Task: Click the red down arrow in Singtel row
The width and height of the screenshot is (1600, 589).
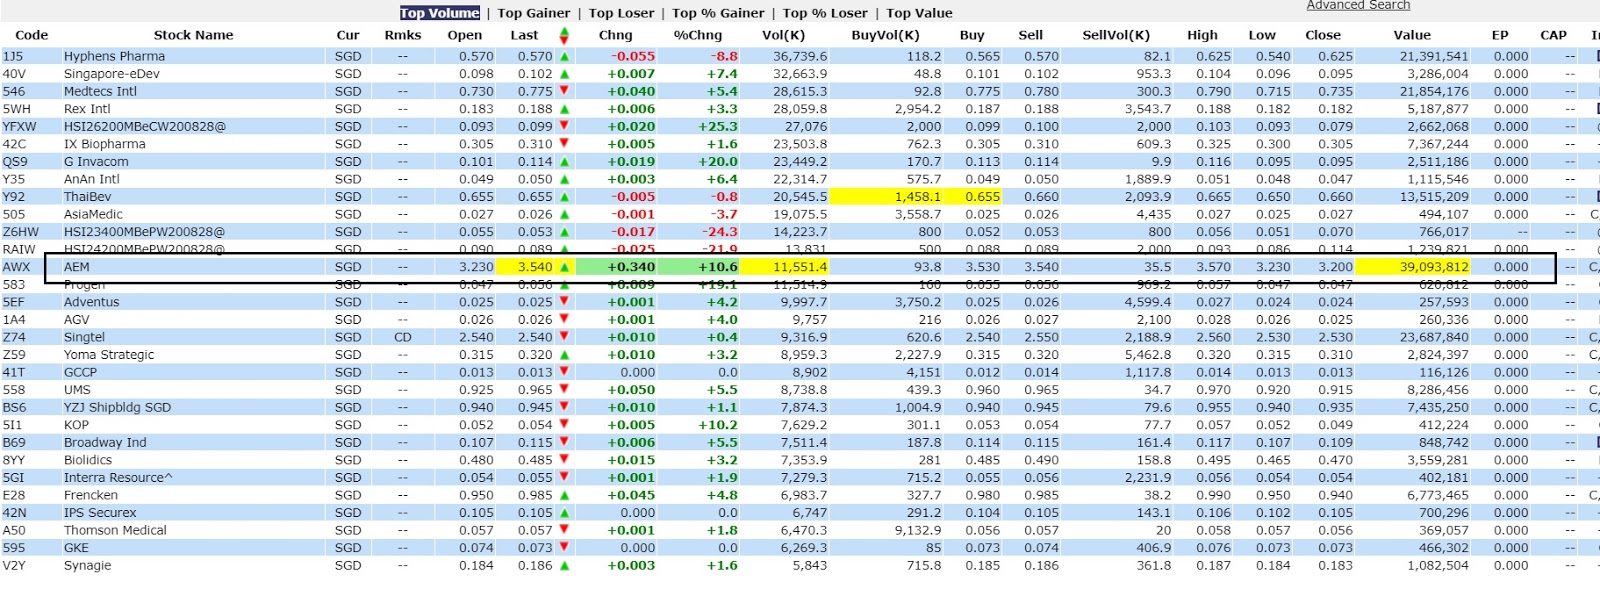Action: click(x=564, y=337)
